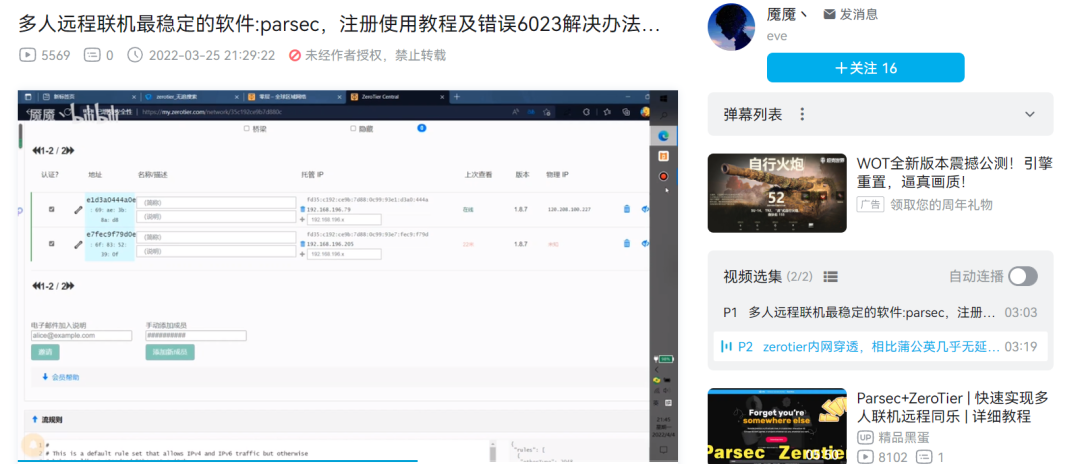Click the list-view icon beside 视频选集
Image resolution: width=1080 pixels, height=464 pixels.
coord(831,277)
